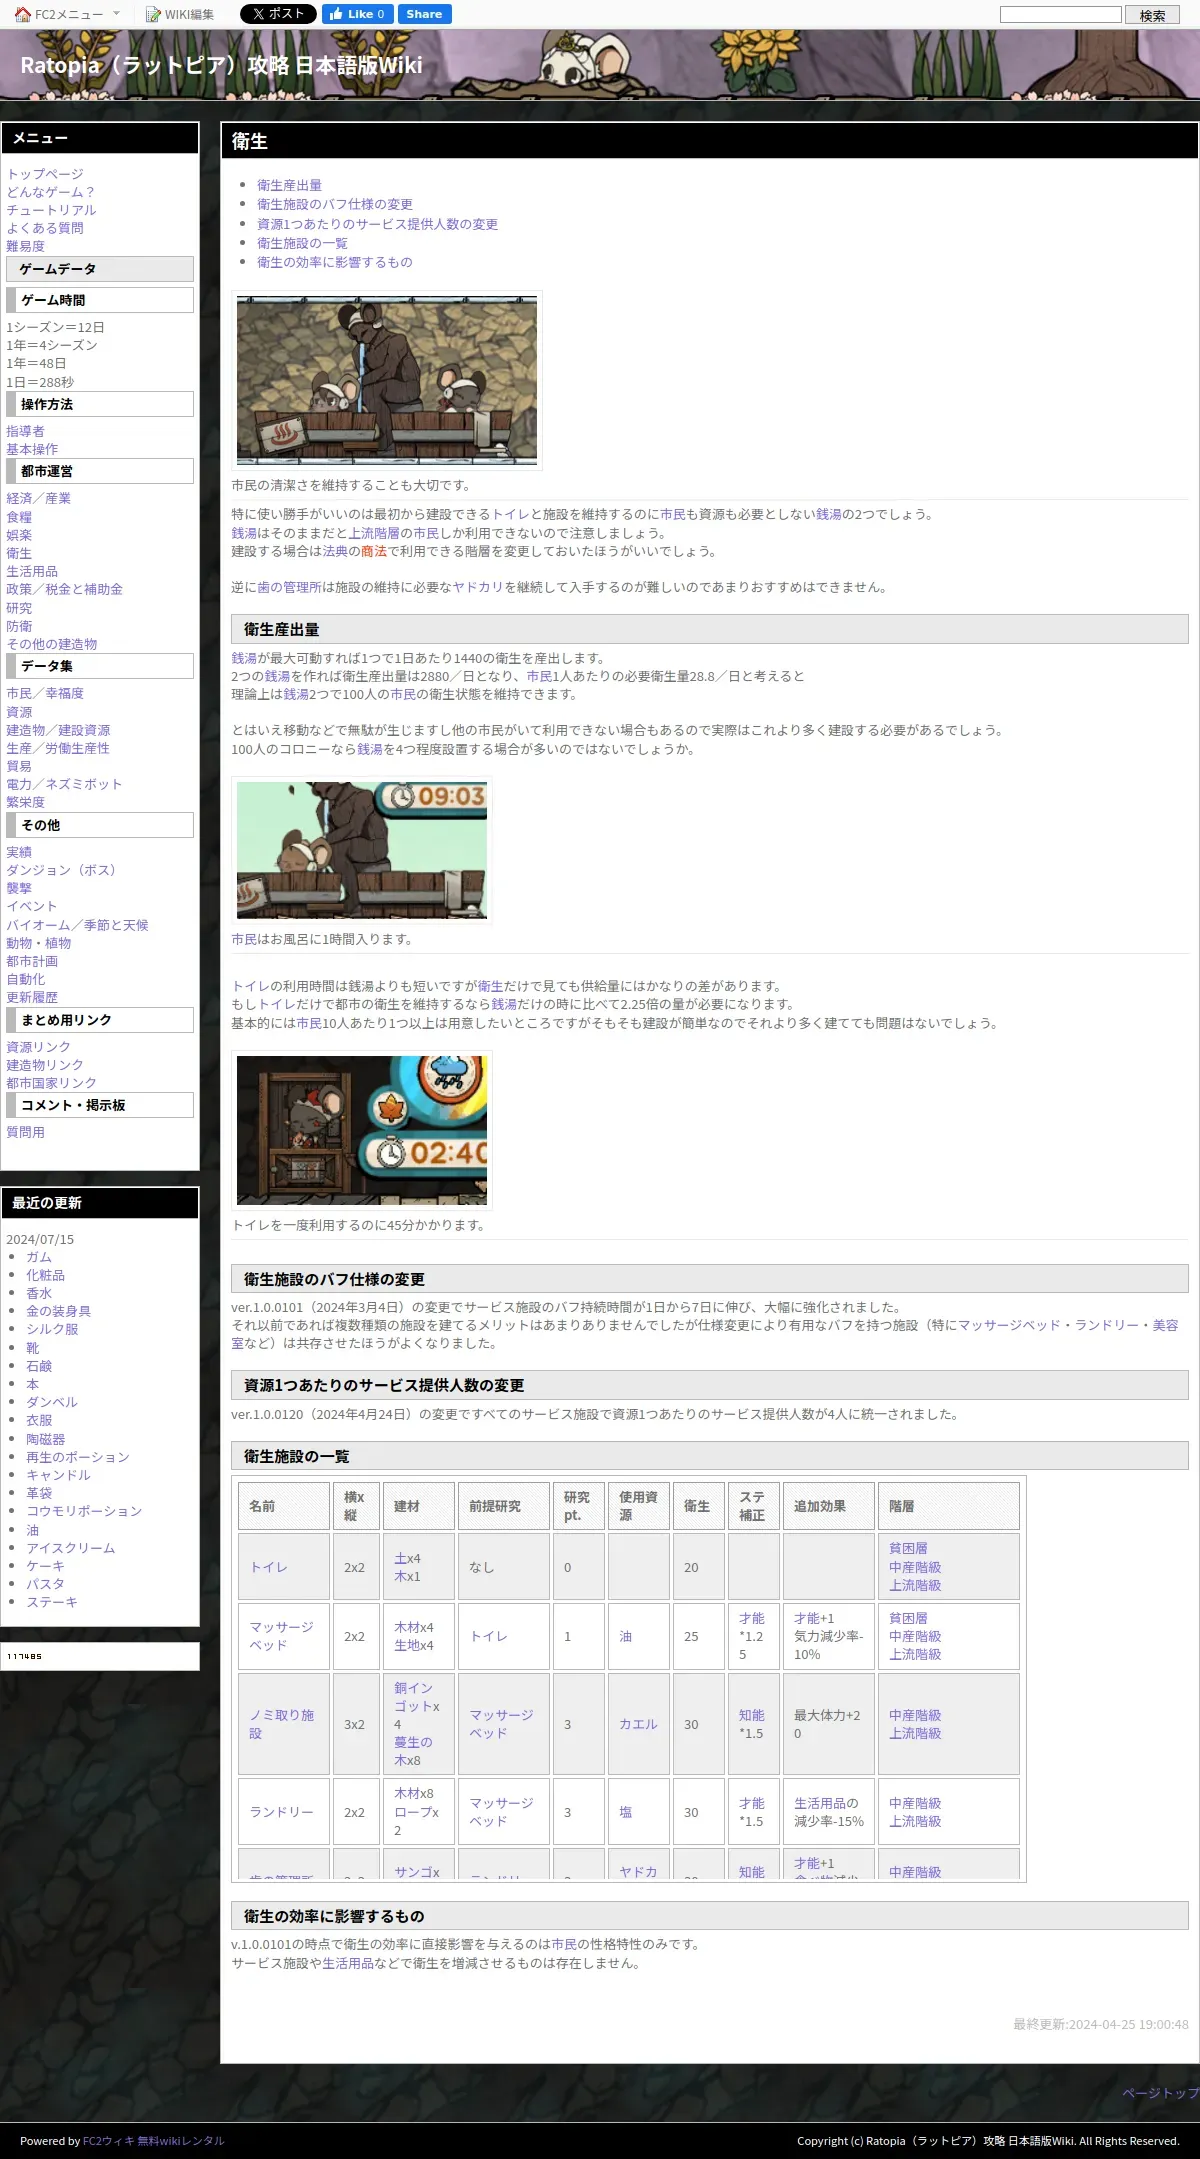Click ページトップ to return to top
Viewport: 1200px width, 2159px height.
[x=1160, y=2093]
